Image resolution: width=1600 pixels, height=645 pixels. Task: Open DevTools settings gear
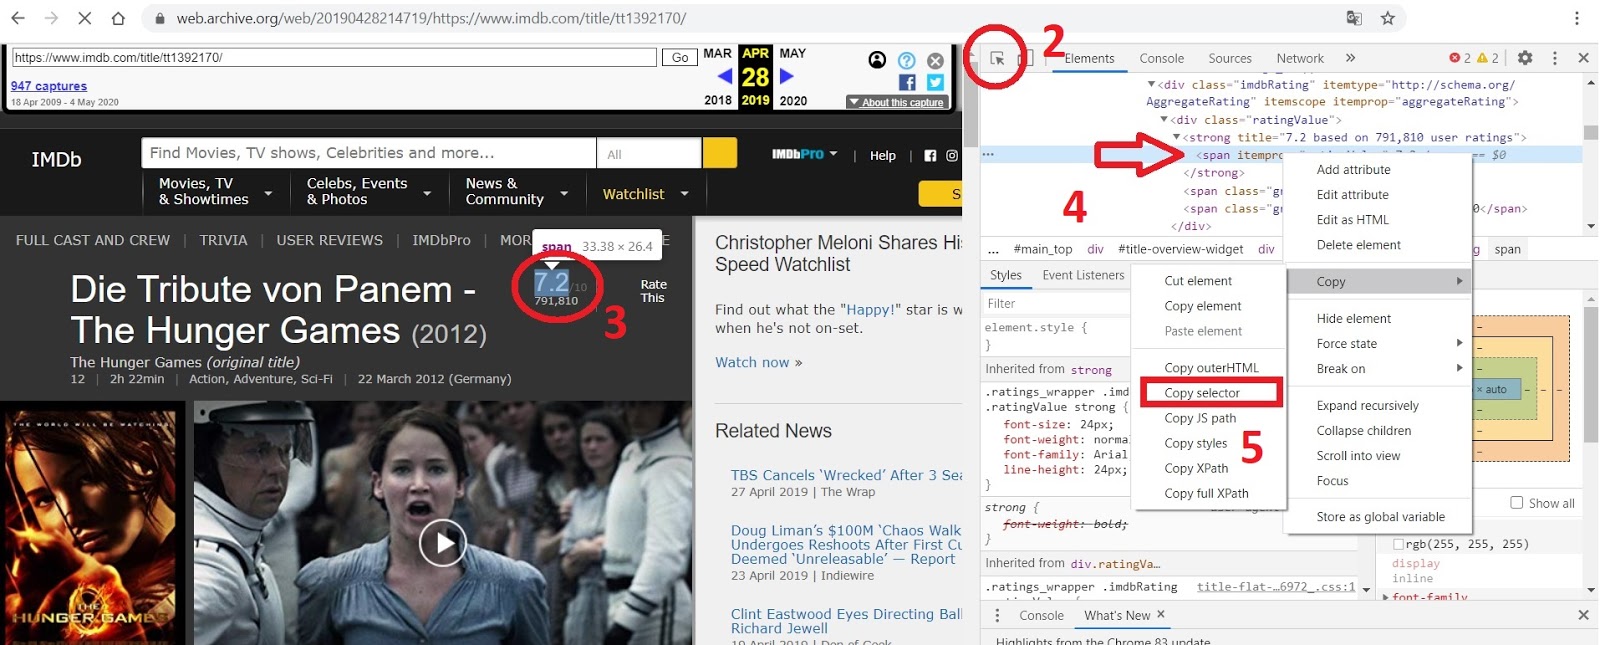click(x=1525, y=58)
